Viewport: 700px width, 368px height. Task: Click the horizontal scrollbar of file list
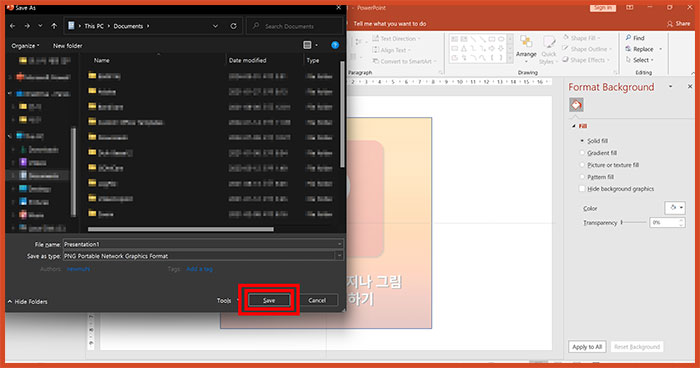(x=181, y=230)
